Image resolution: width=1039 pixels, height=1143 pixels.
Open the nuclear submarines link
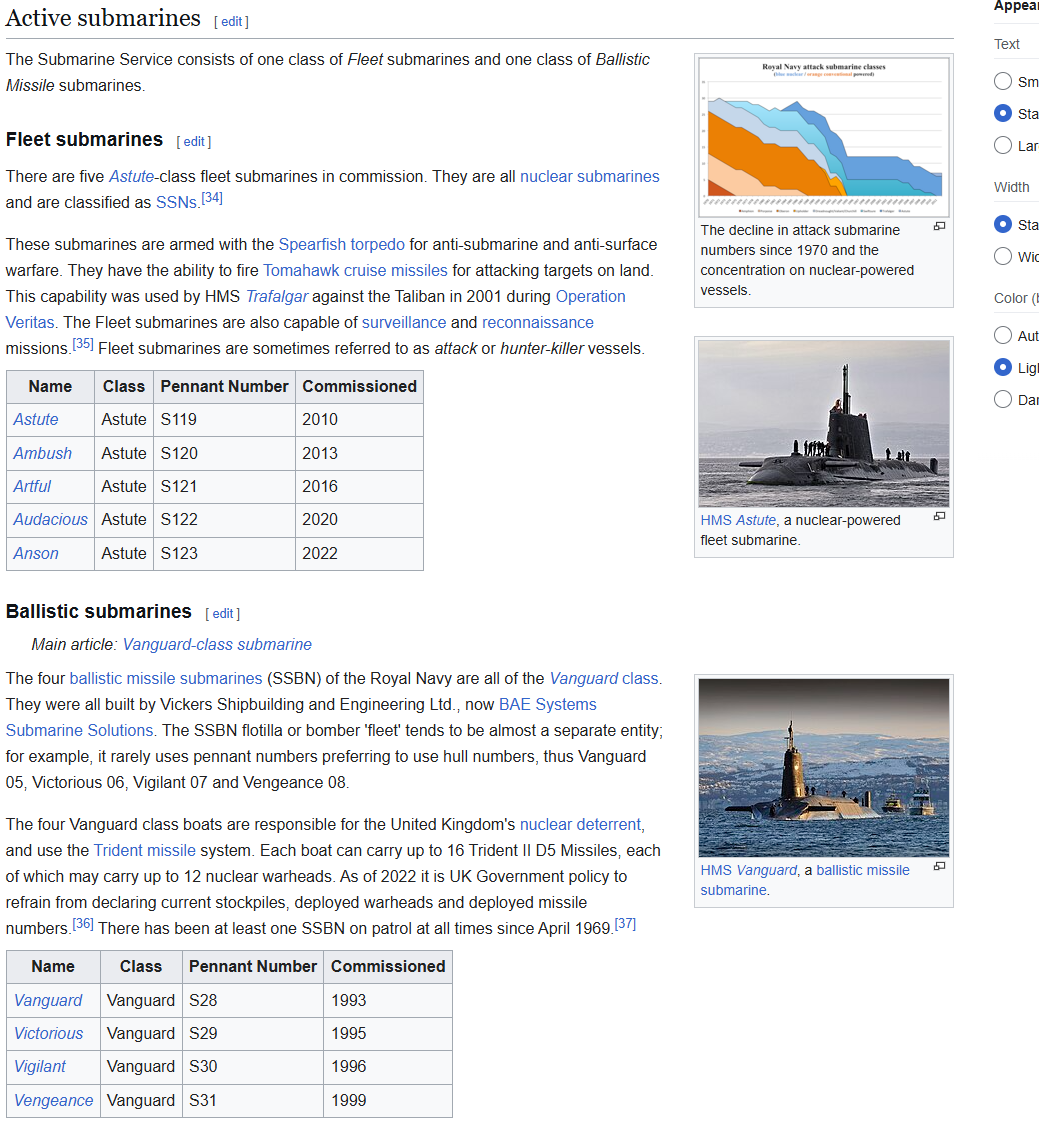[x=589, y=176]
